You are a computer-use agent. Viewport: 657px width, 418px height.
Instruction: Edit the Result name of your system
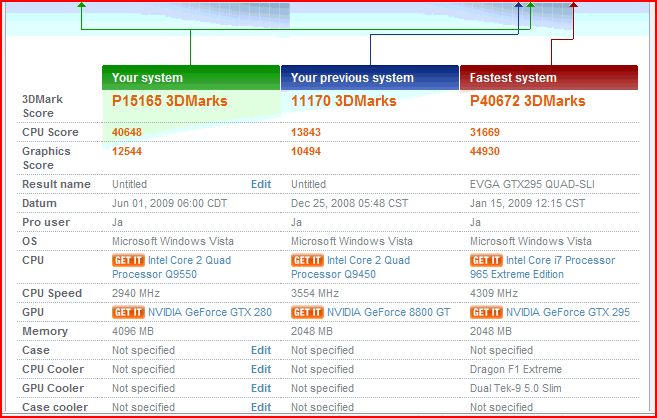coord(261,184)
